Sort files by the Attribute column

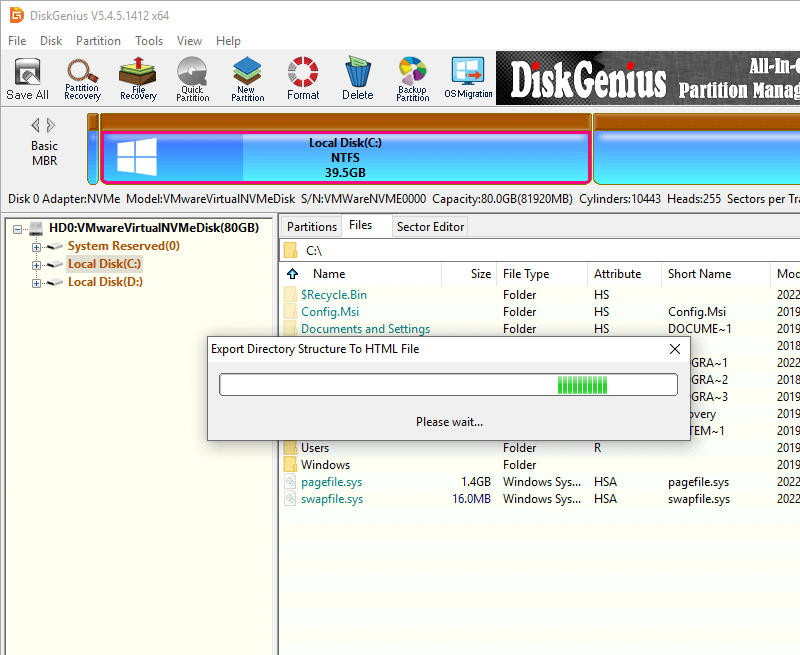(617, 274)
